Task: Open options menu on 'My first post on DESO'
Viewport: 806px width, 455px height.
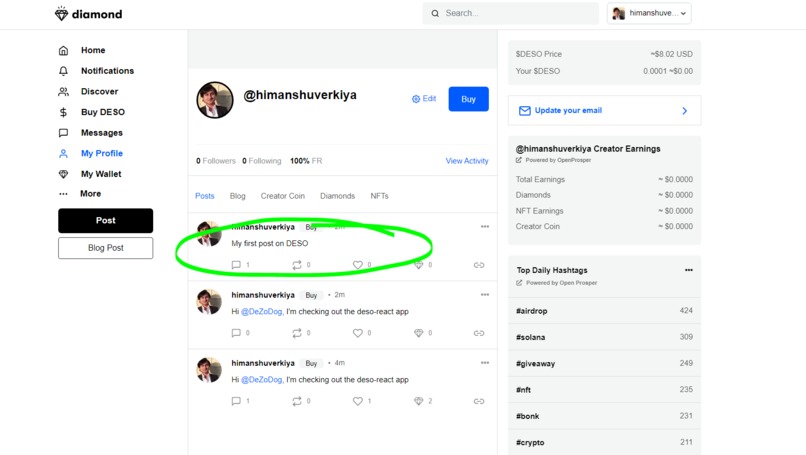Action: pyautogui.click(x=485, y=227)
